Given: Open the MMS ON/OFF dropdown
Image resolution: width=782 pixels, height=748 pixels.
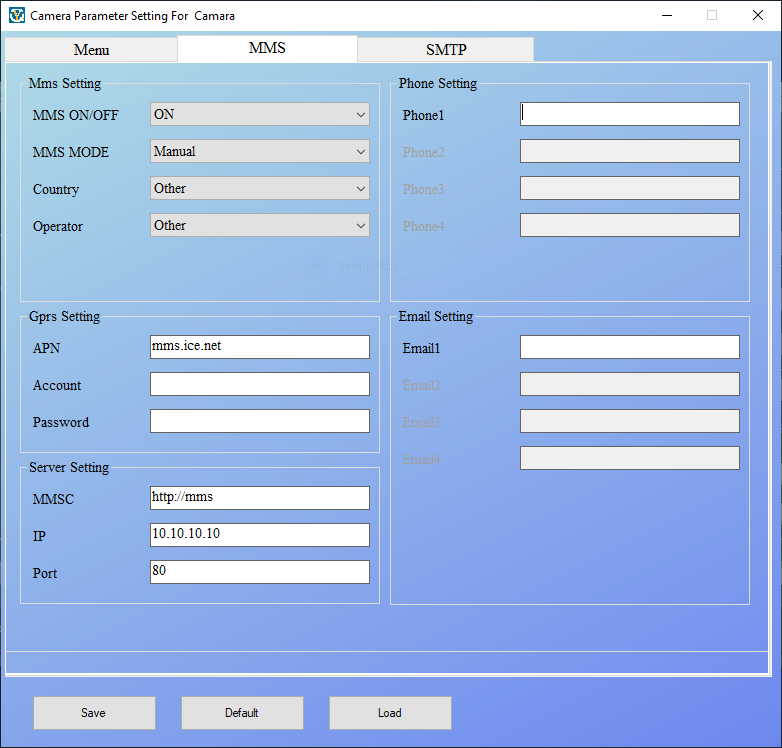Looking at the screenshot, I should (260, 114).
